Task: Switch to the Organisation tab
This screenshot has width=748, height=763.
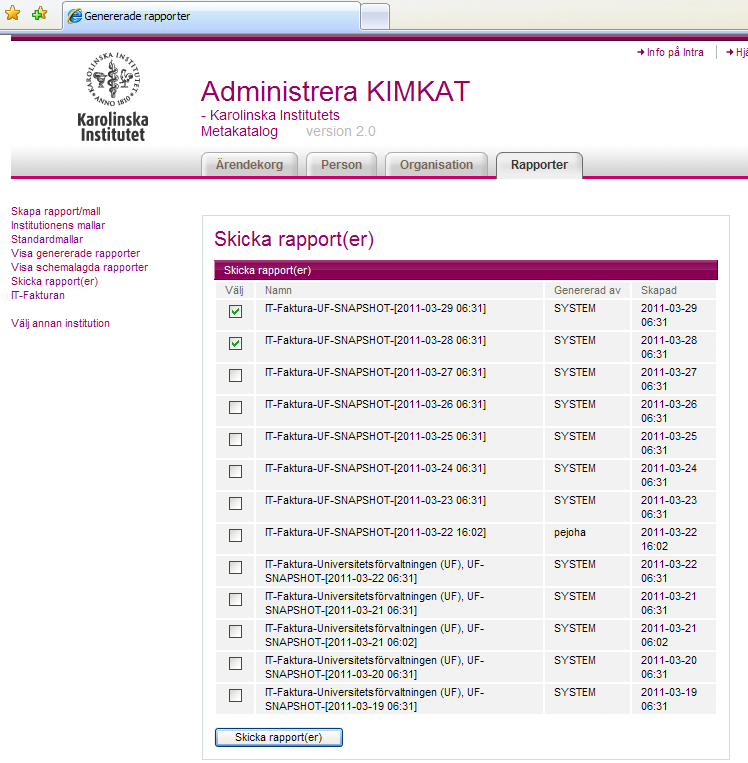Action: (436, 164)
